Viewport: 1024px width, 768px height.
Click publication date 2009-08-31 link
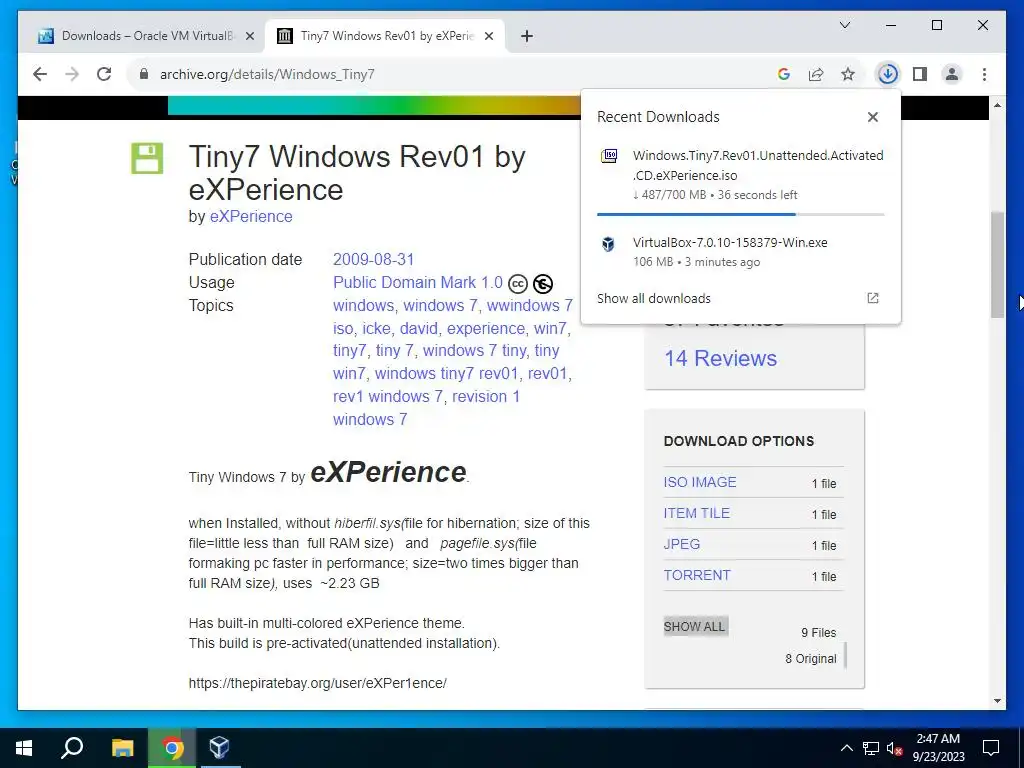tap(374, 259)
